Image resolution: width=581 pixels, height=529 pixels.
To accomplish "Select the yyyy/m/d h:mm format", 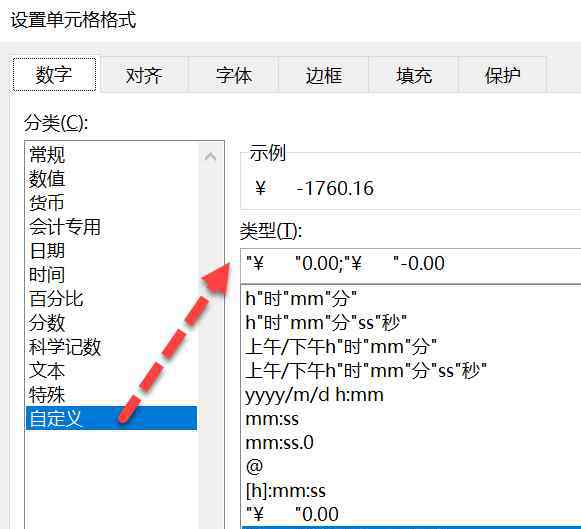I will click(314, 395).
